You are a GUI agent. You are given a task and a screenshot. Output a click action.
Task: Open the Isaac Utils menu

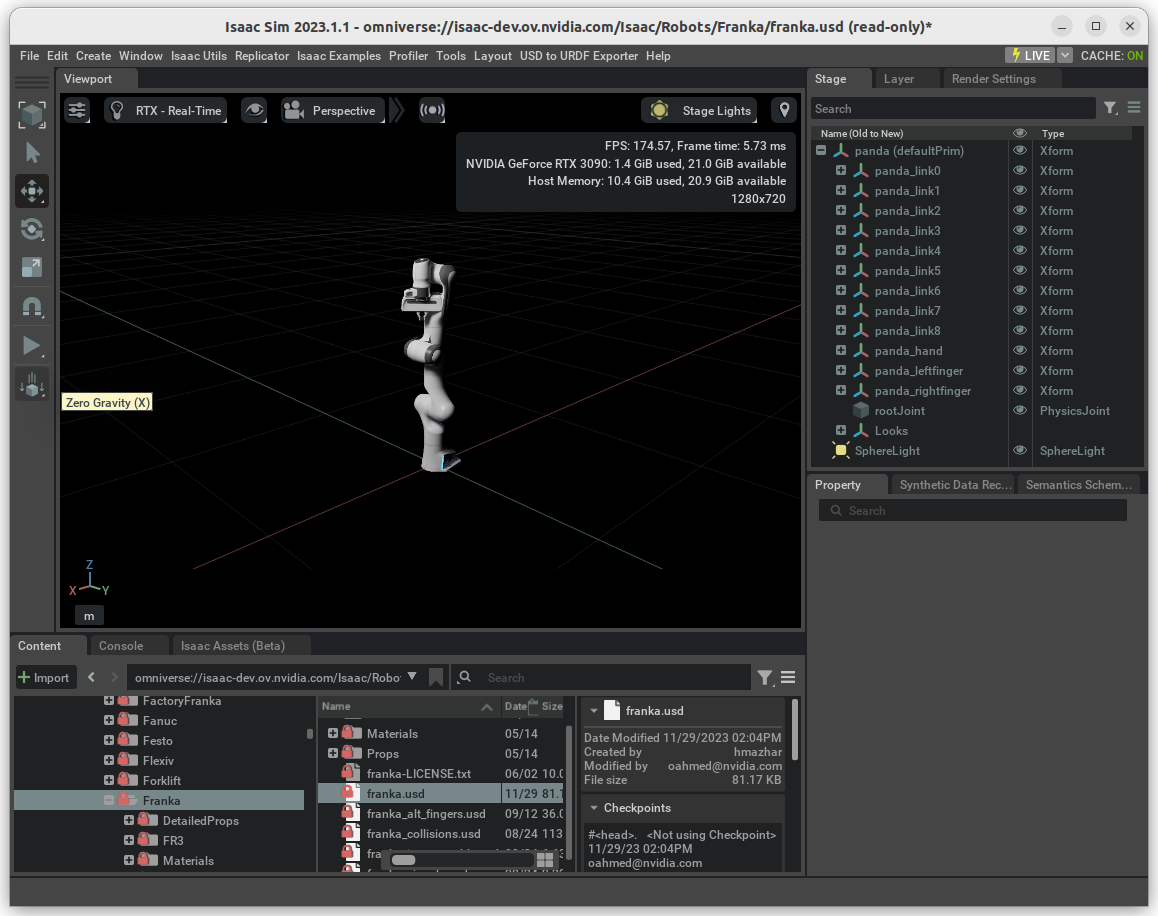(x=199, y=55)
